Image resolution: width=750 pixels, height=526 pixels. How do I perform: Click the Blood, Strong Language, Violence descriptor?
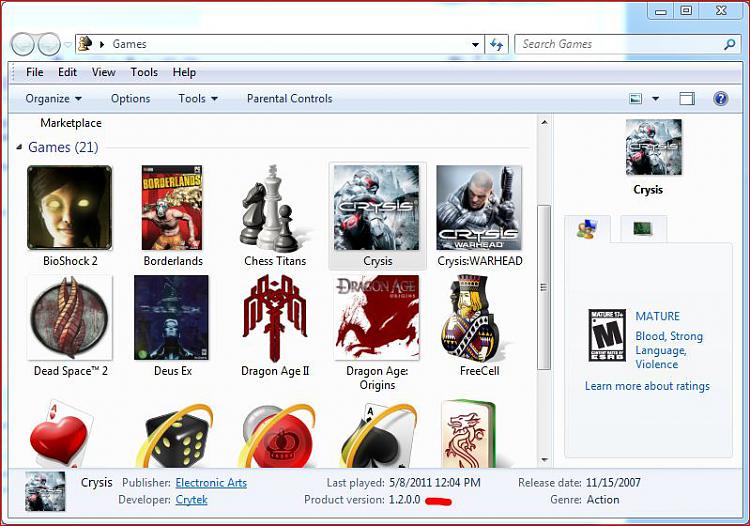pos(669,350)
